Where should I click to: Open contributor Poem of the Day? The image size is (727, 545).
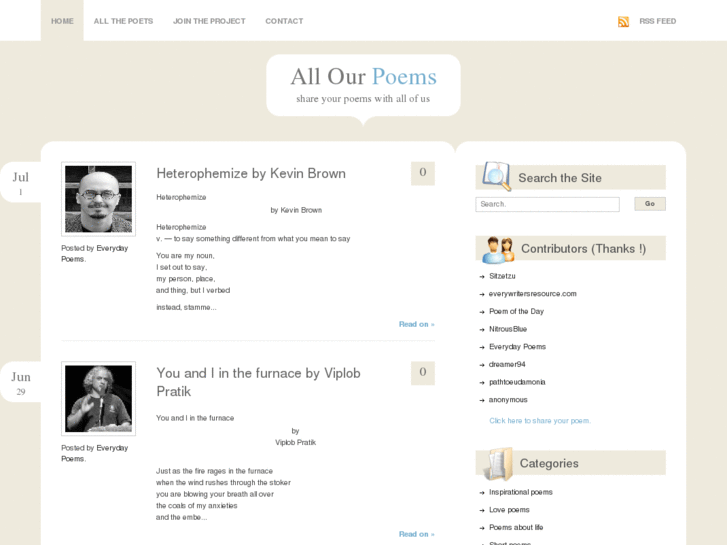pos(517,311)
